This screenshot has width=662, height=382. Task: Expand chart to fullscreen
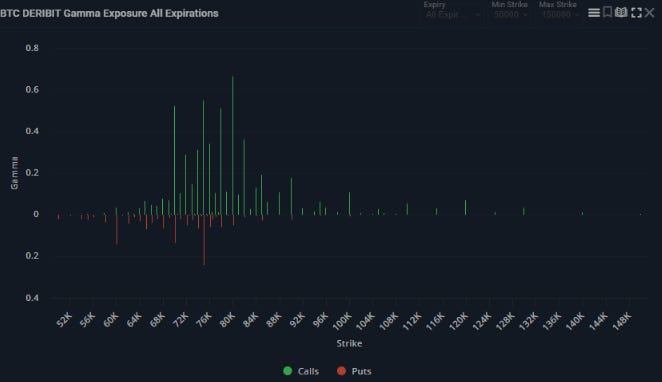(636, 13)
